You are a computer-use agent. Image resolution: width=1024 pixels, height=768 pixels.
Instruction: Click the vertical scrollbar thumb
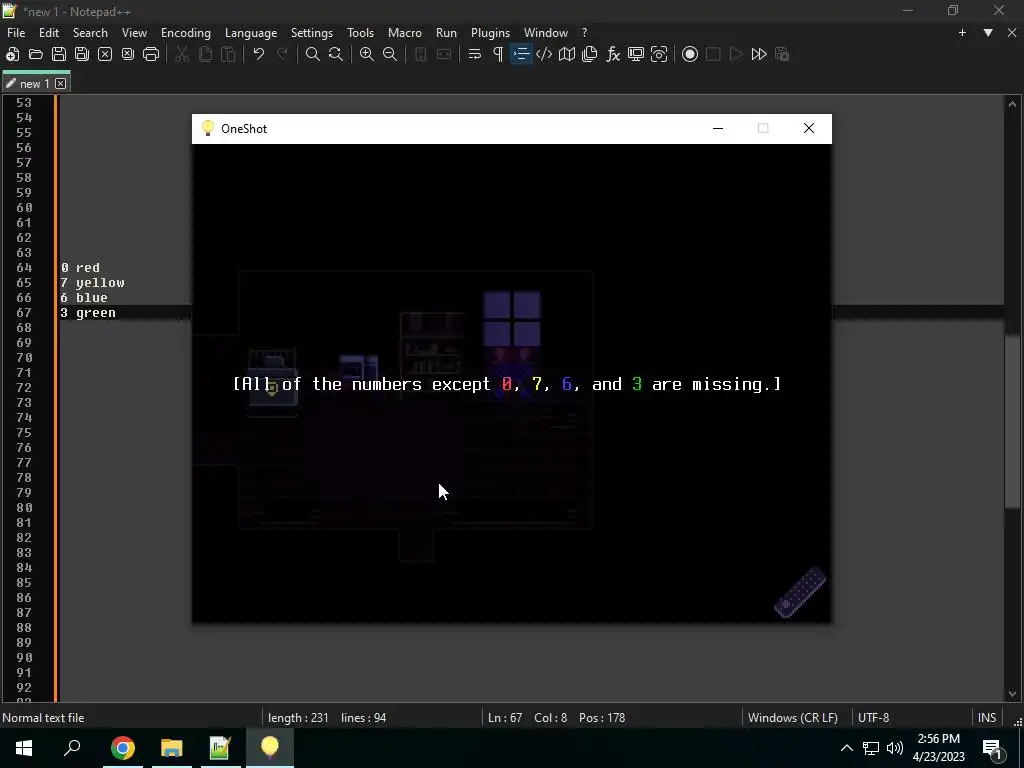(1012, 421)
